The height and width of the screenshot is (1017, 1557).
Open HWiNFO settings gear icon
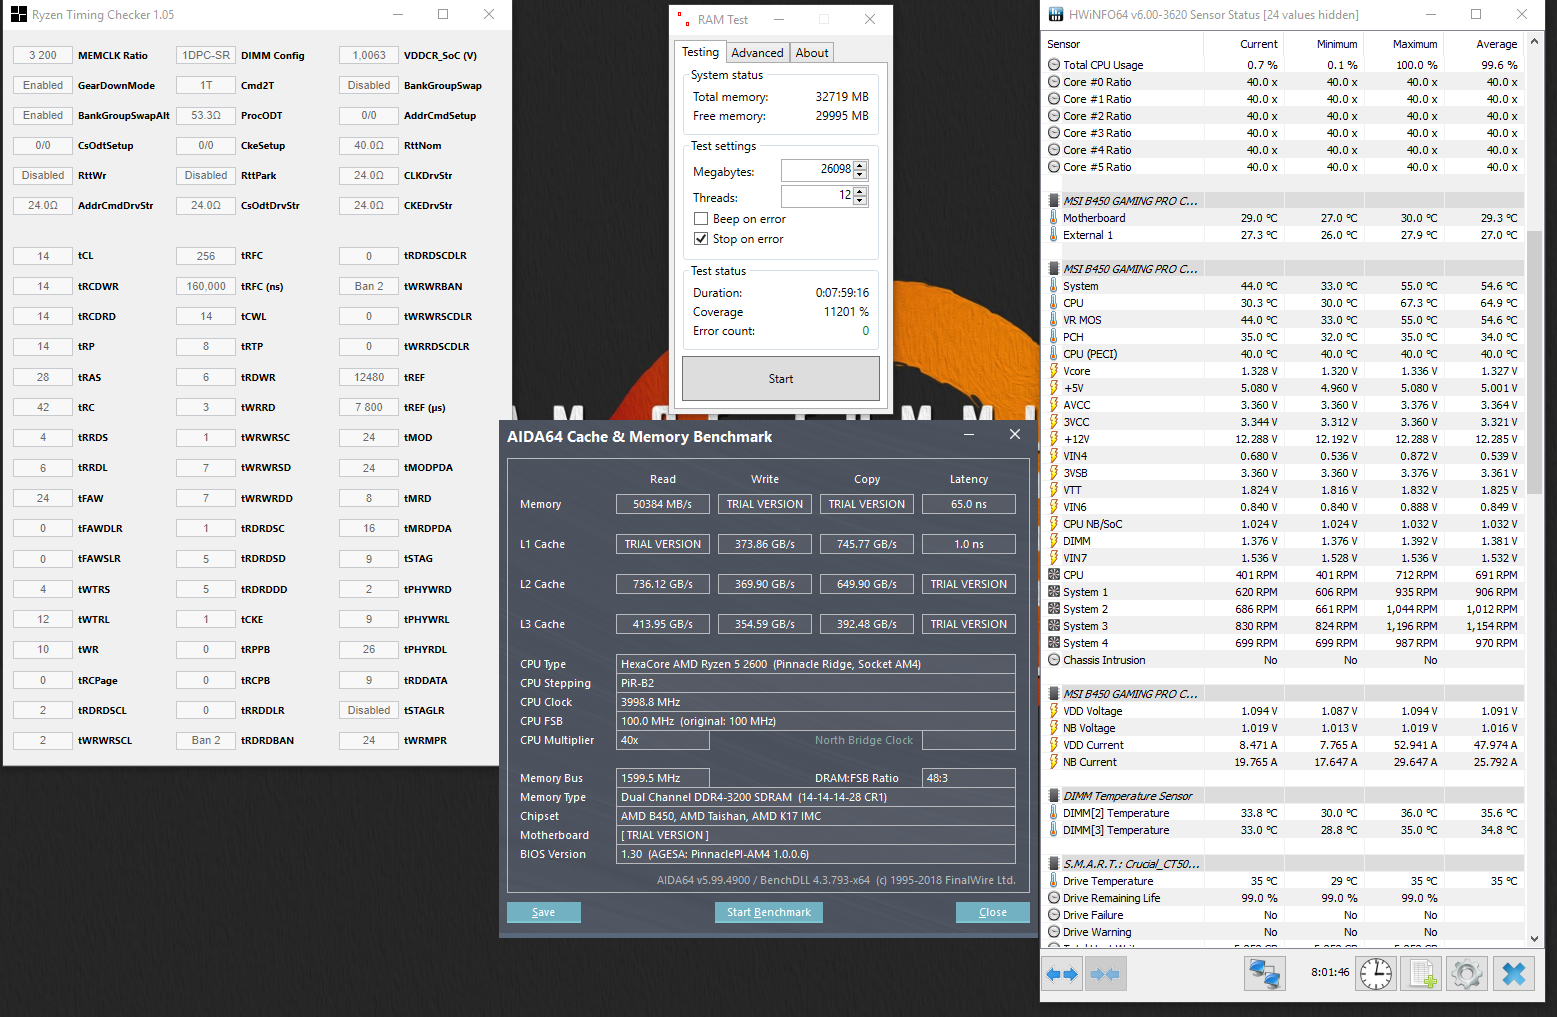point(1466,973)
